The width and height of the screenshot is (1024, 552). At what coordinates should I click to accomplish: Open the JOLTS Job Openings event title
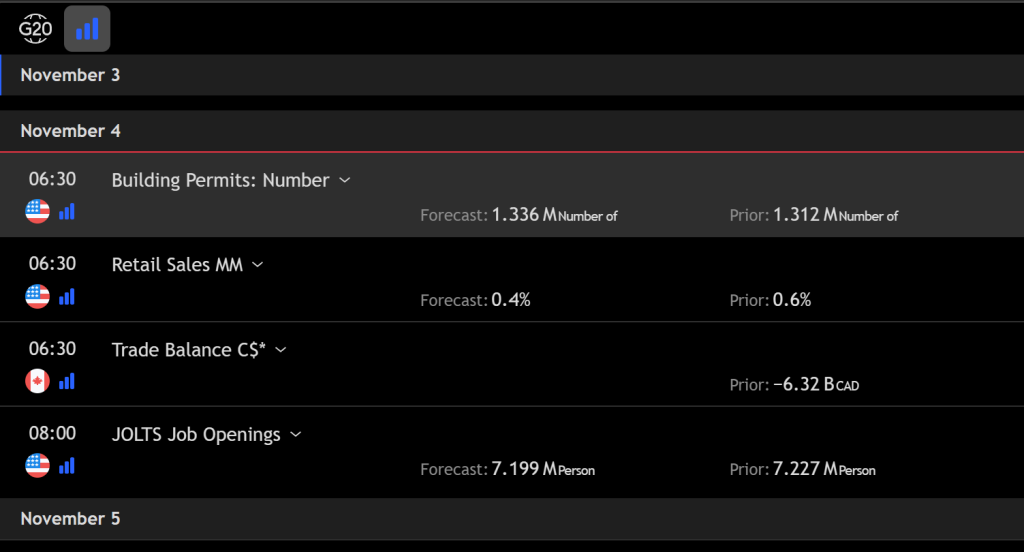(x=196, y=434)
